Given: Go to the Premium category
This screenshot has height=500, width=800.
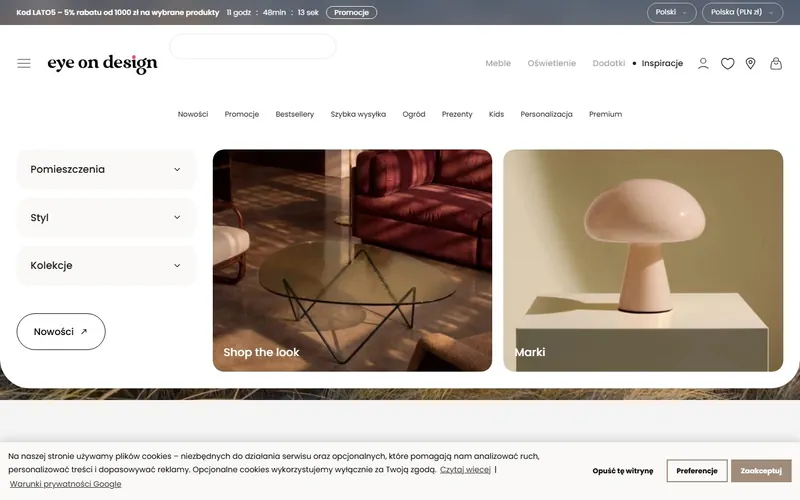Looking at the screenshot, I should click(x=606, y=114).
